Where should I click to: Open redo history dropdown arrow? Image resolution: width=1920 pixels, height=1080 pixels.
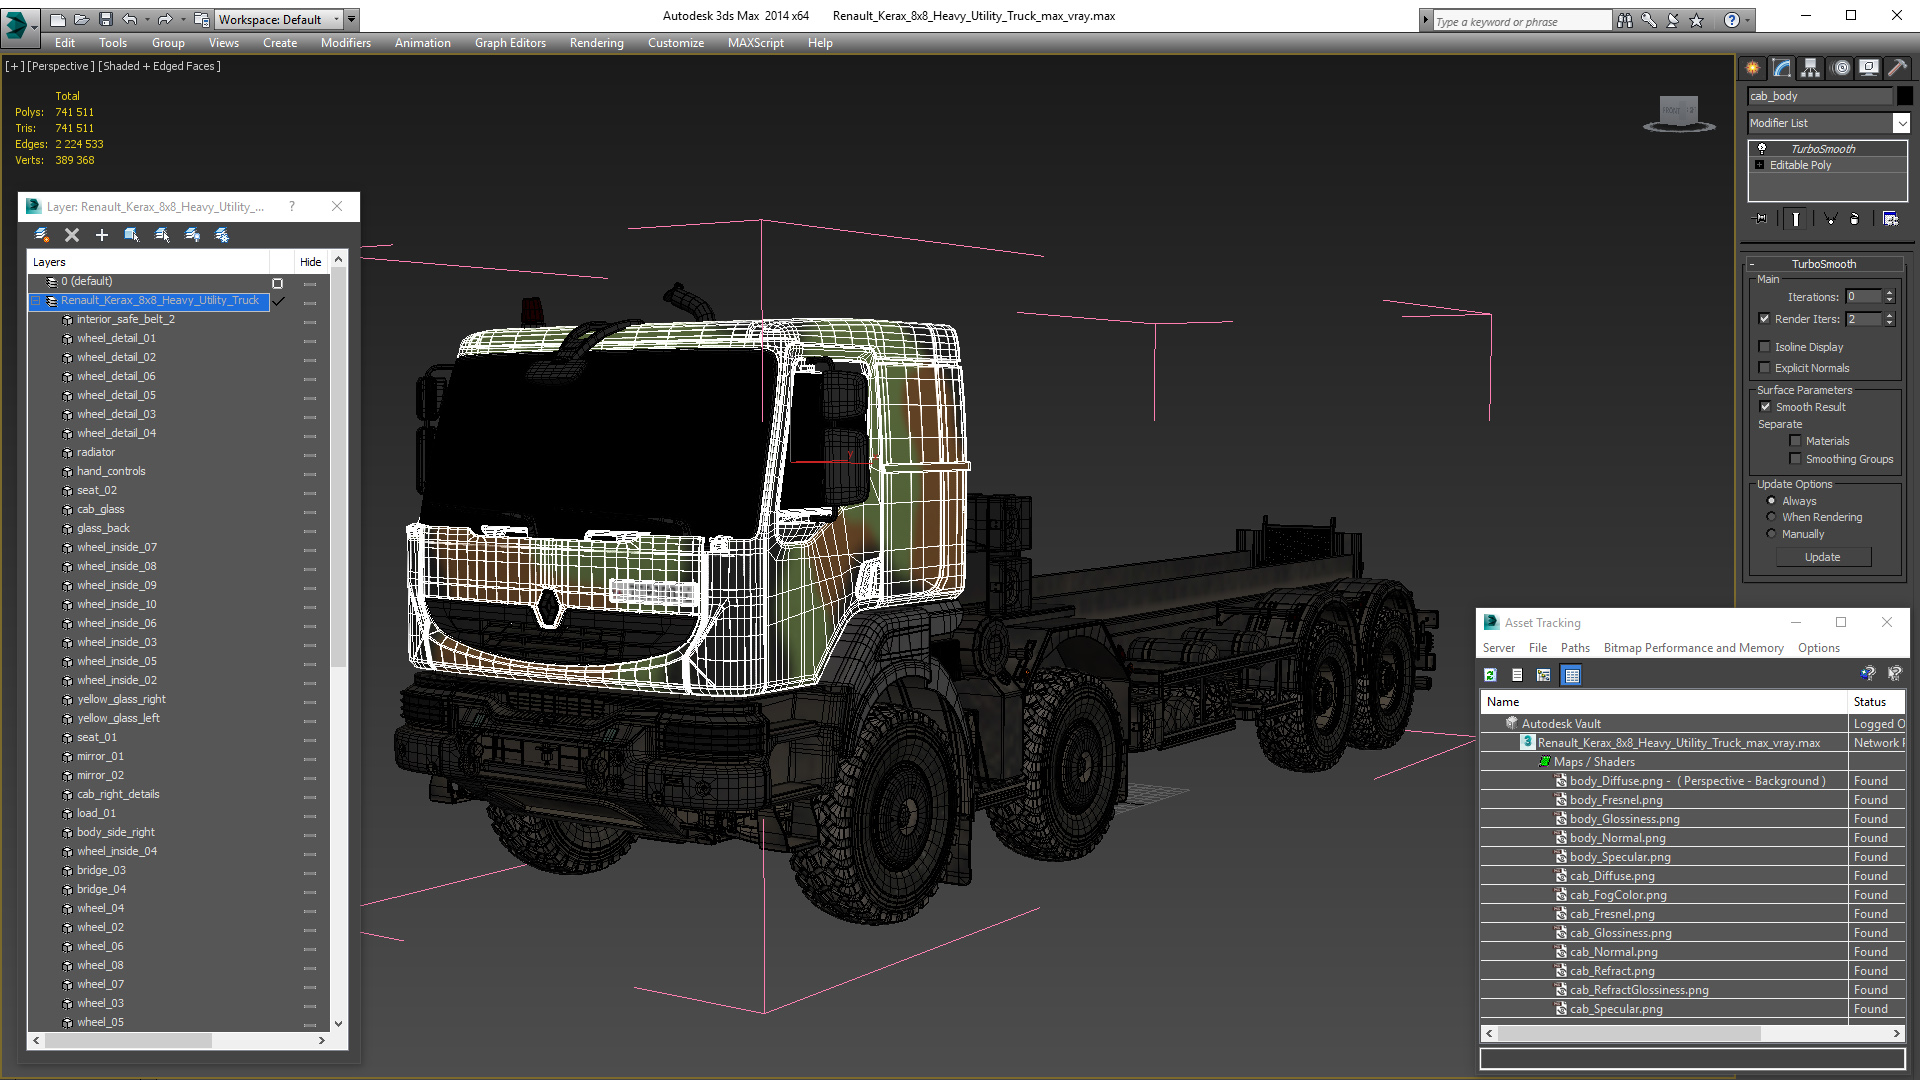(x=182, y=19)
